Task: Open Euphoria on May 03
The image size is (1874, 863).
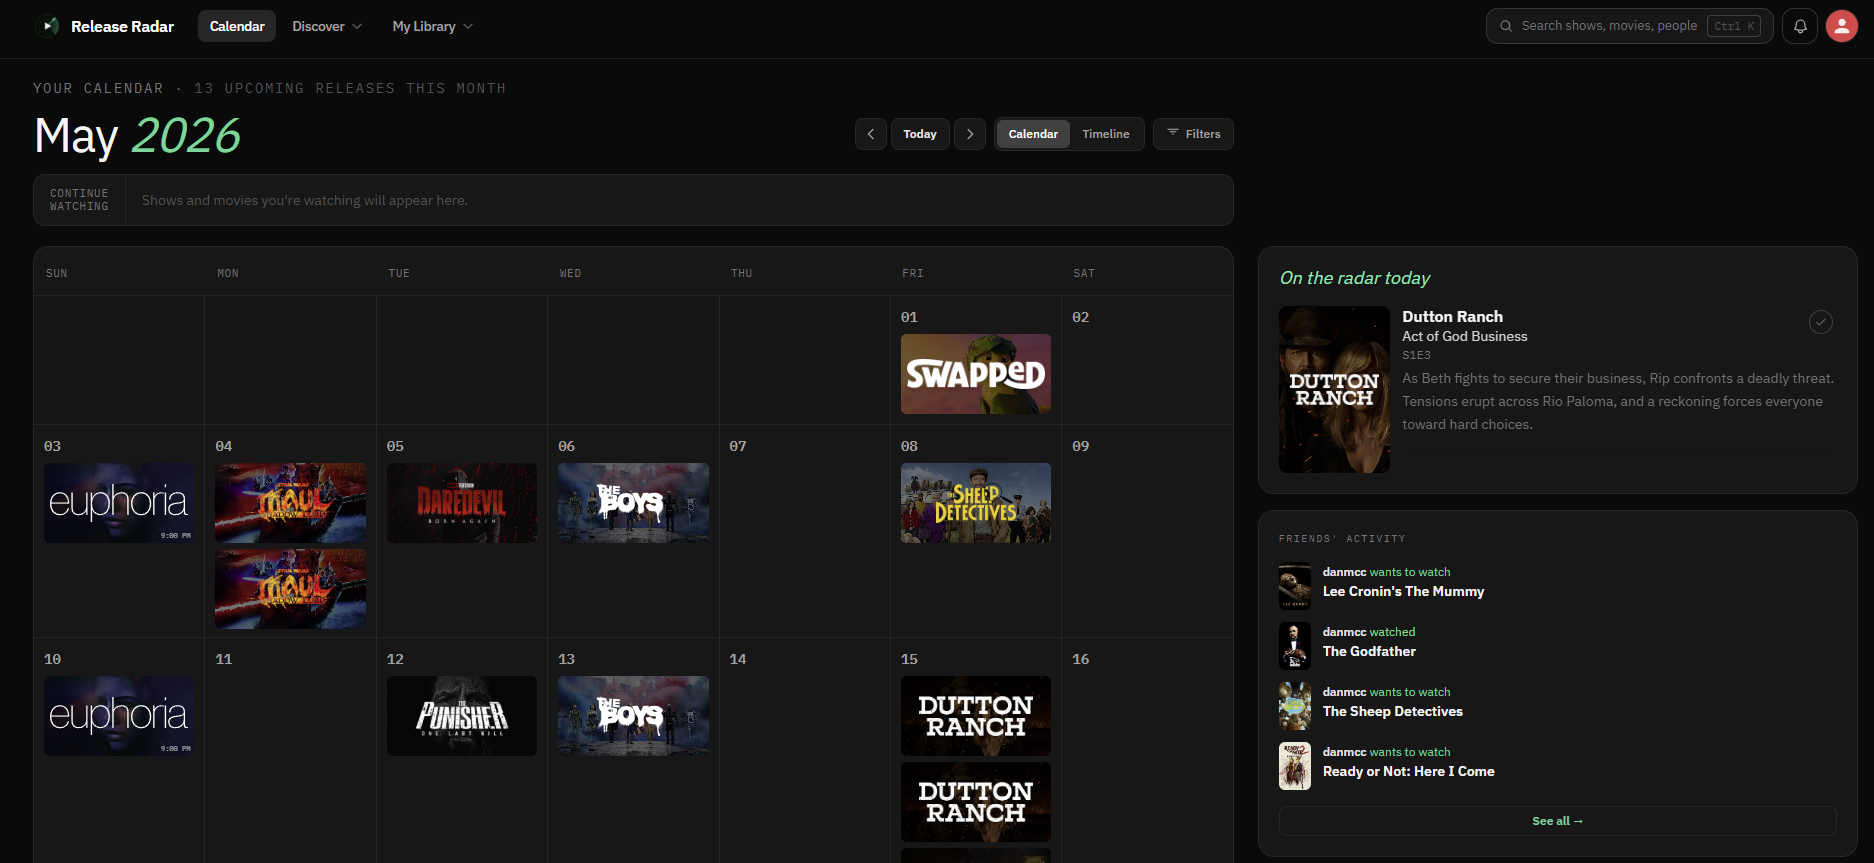Action: [x=119, y=503]
